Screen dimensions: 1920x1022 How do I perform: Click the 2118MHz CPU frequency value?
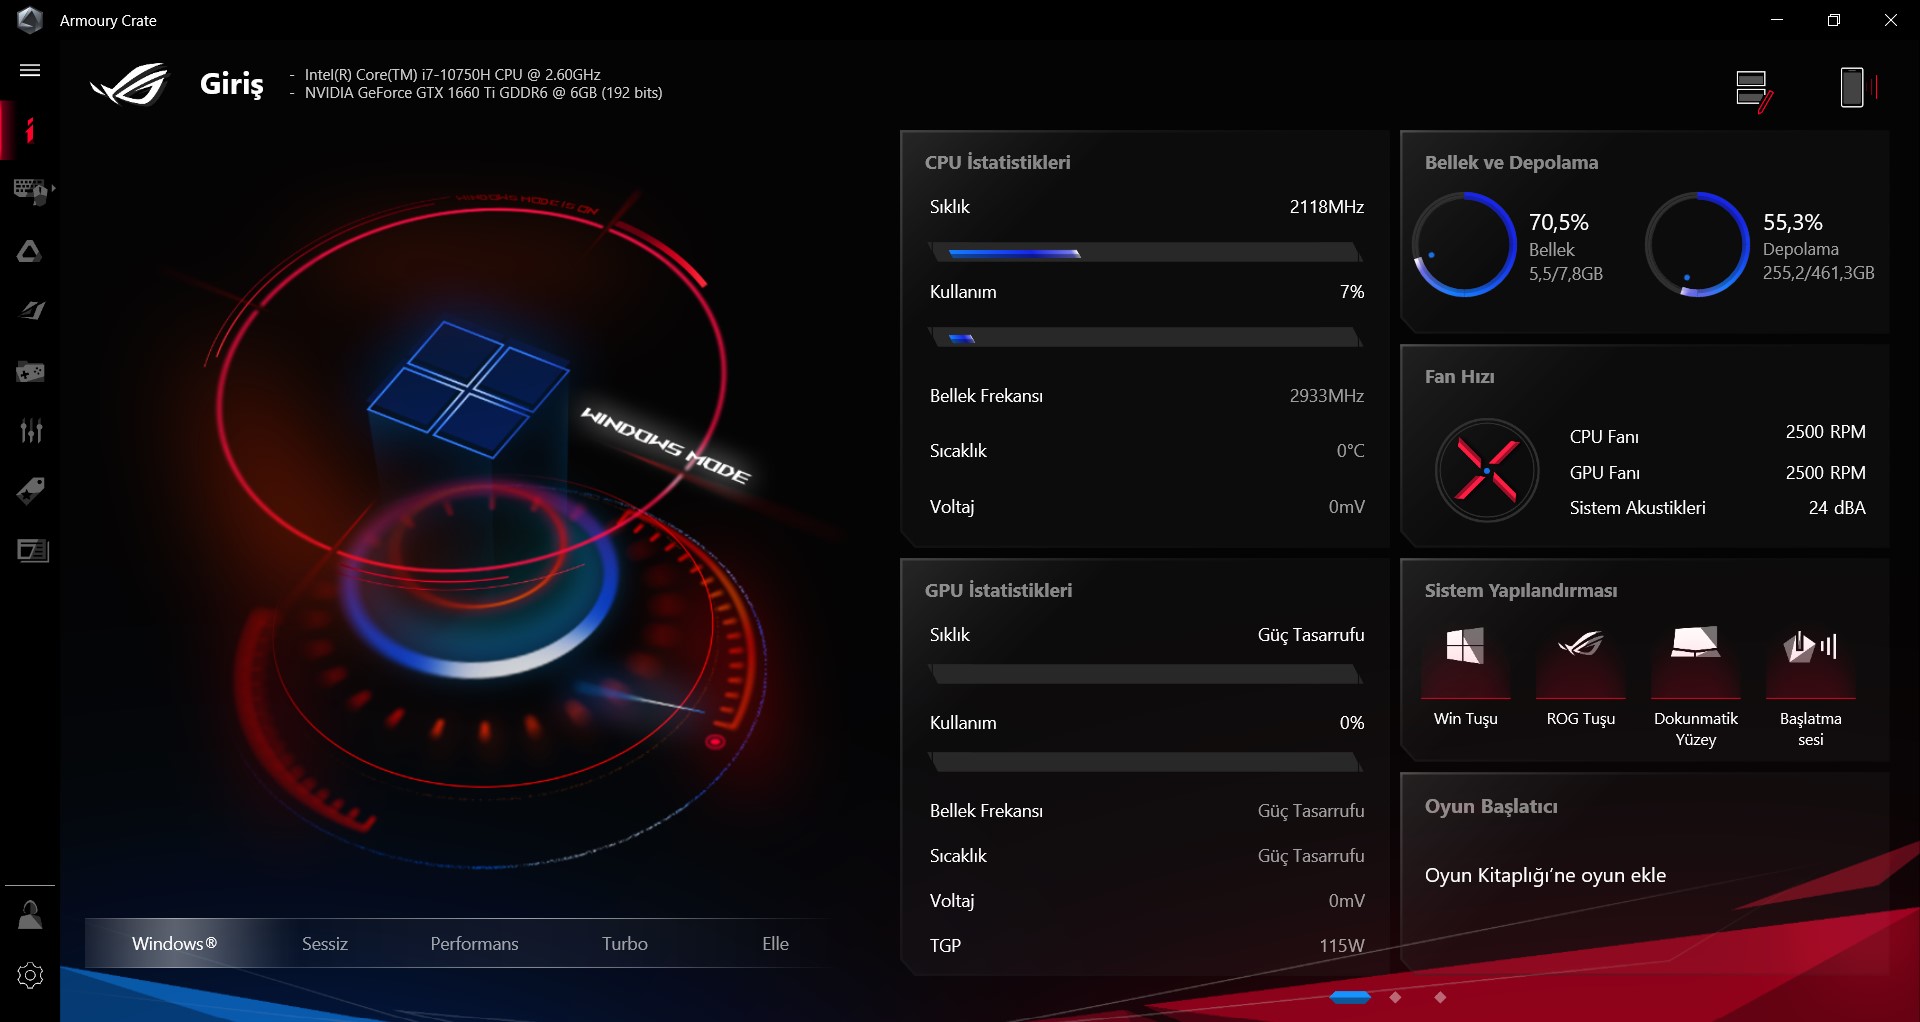coord(1326,207)
